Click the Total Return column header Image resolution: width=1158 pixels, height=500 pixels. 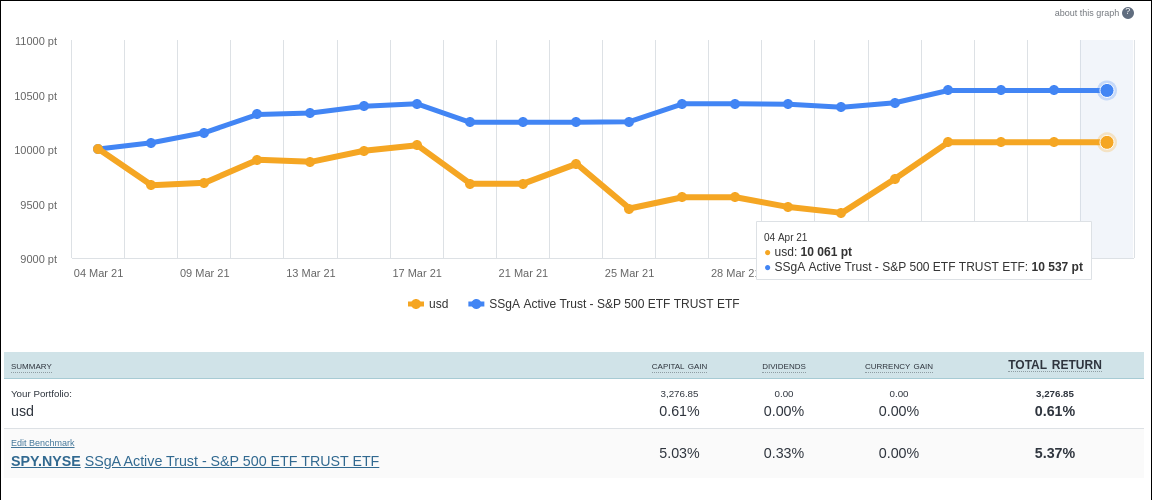[x=1054, y=365]
